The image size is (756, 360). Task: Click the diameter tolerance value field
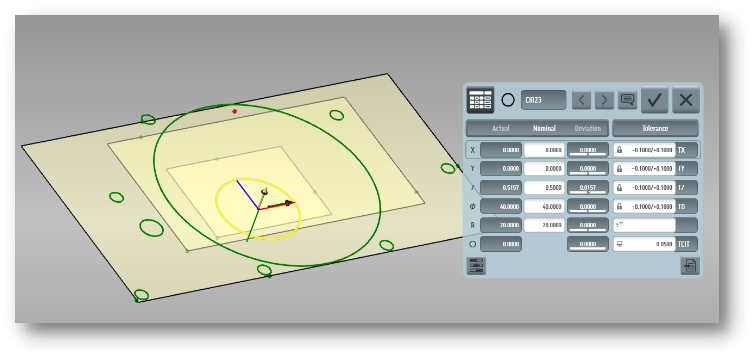coord(645,206)
